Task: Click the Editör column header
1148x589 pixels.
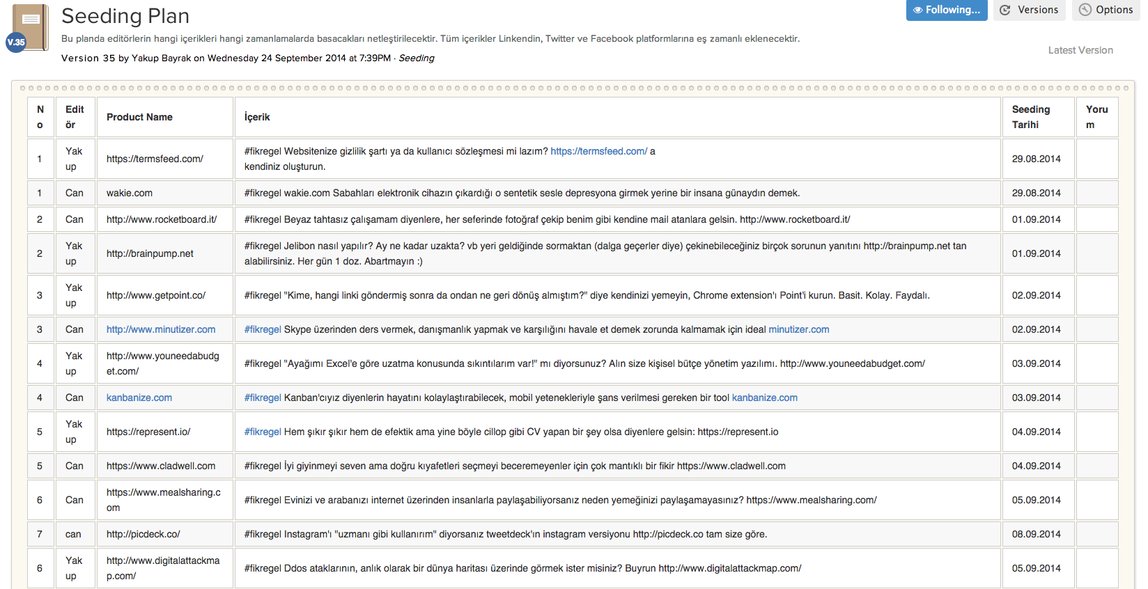Action: [x=75, y=117]
